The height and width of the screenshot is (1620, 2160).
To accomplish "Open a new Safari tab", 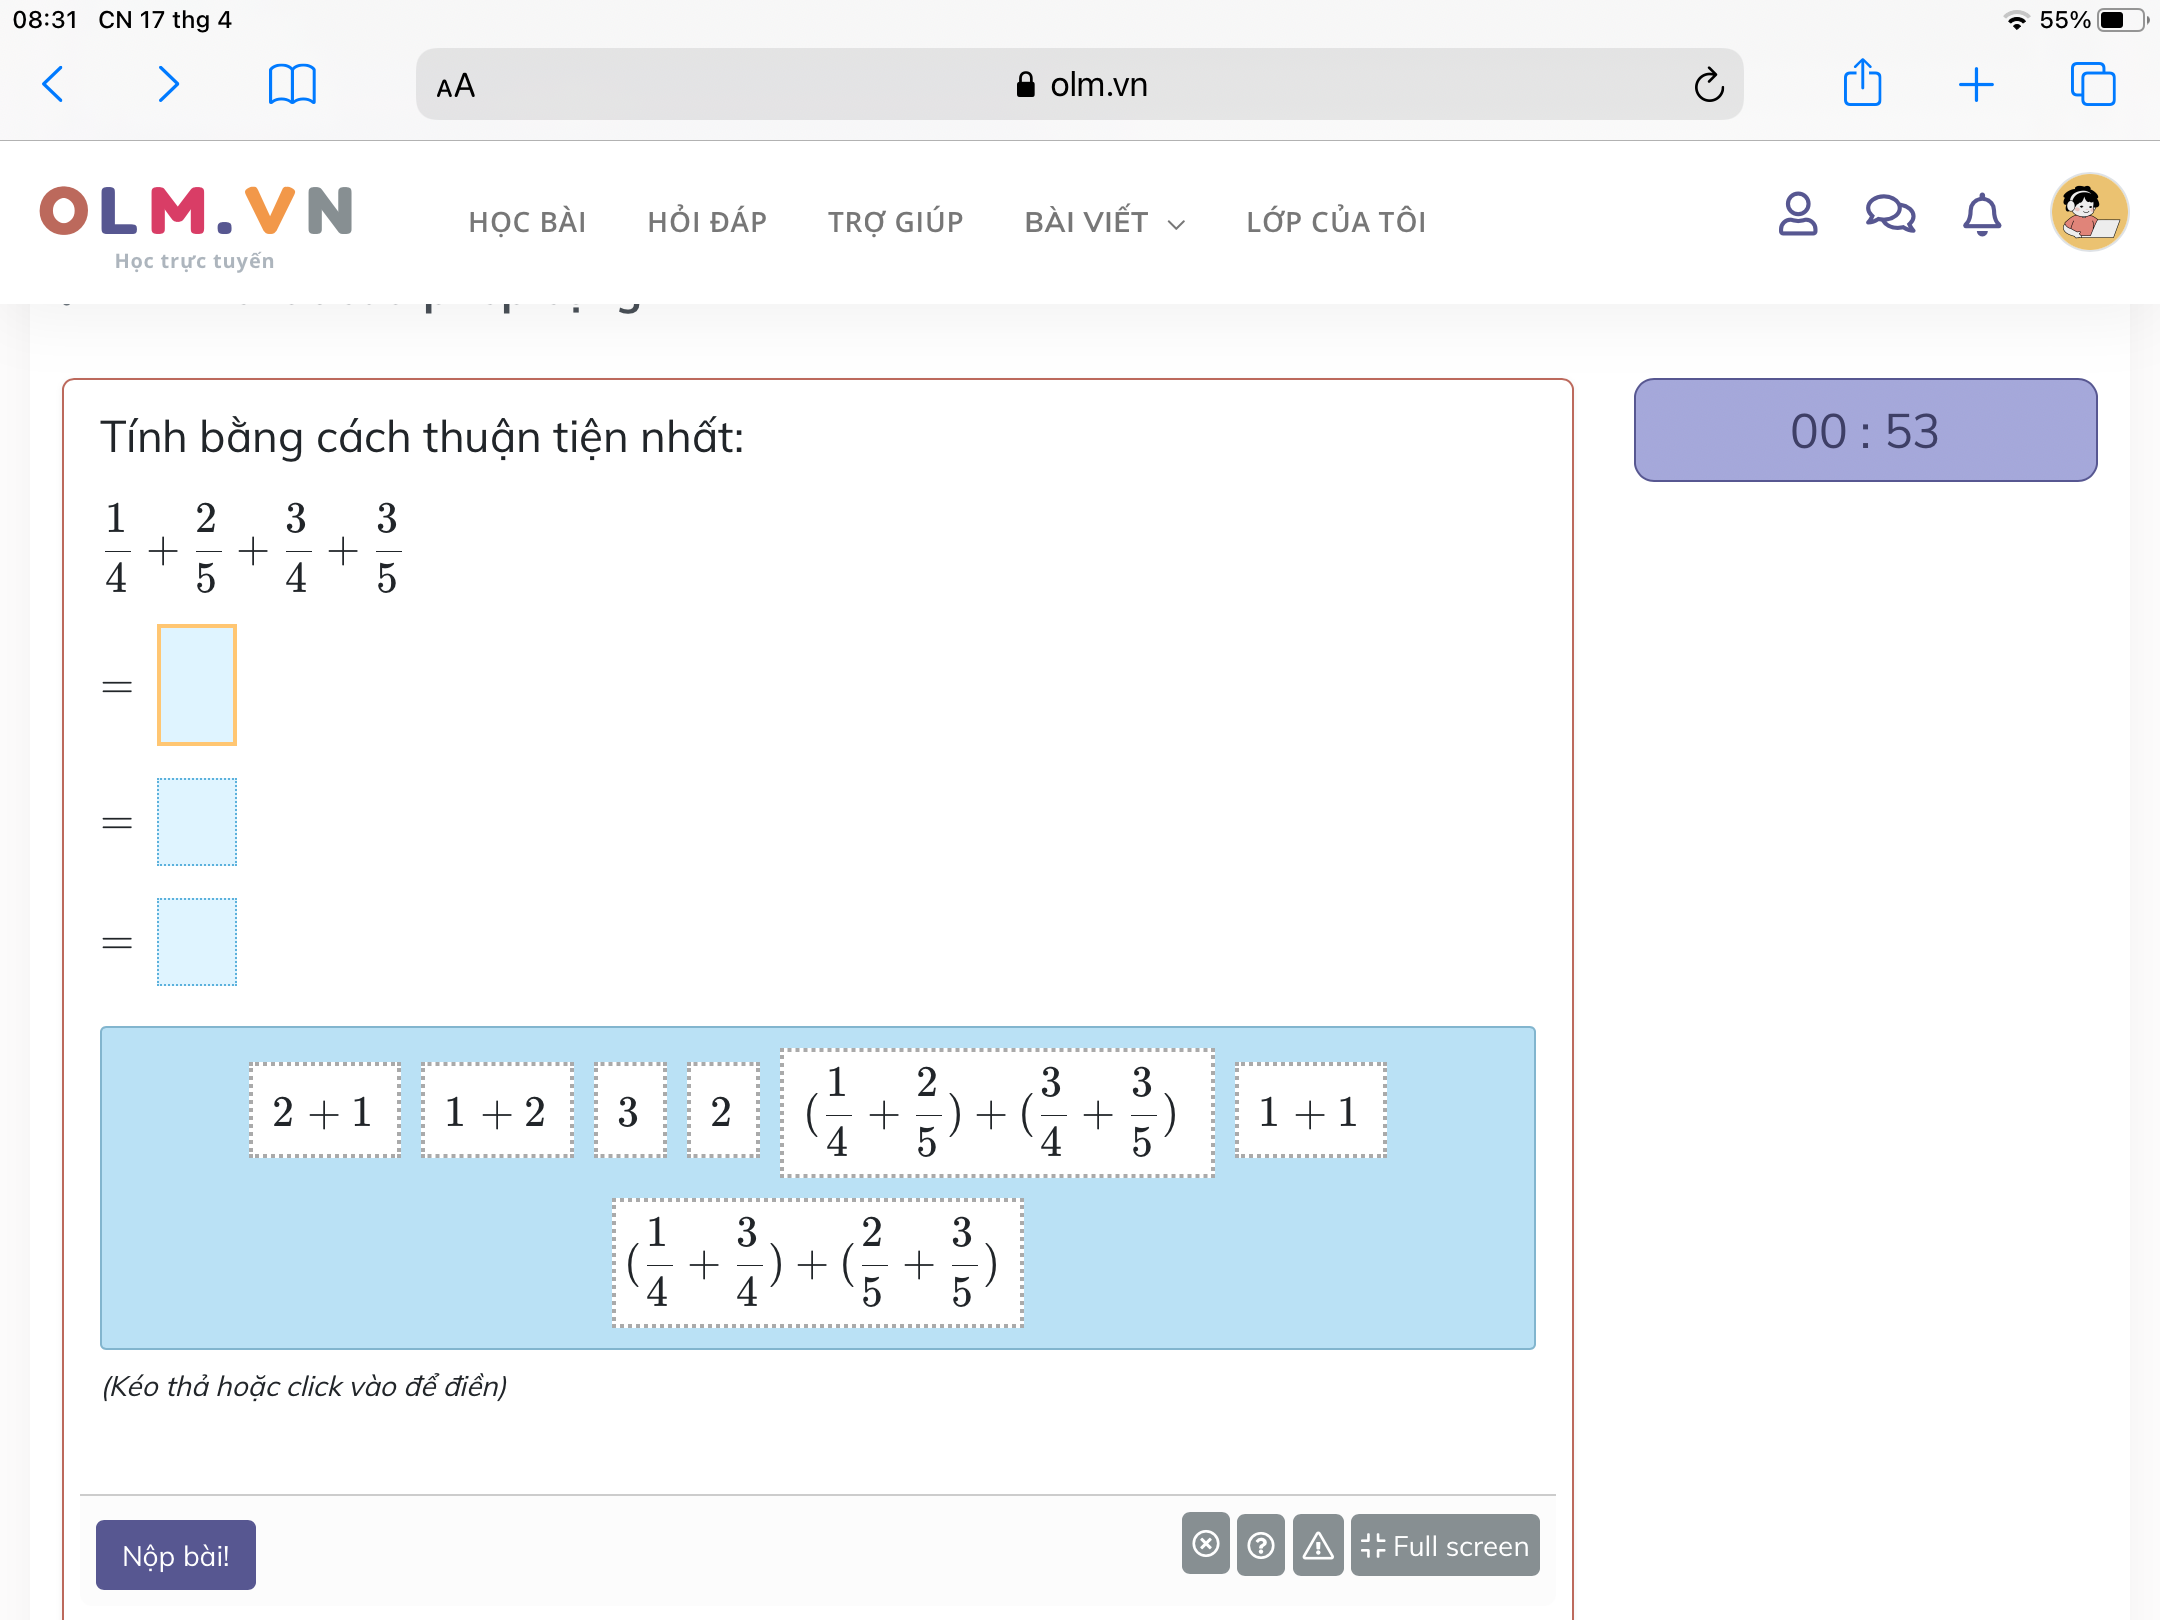I will (1976, 85).
